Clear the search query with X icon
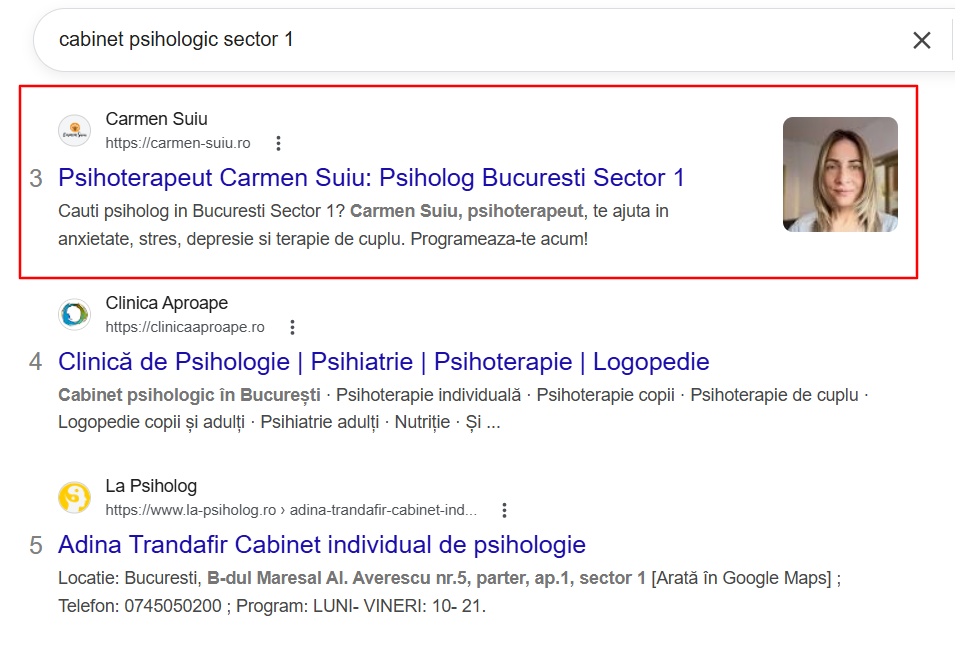This screenshot has width=955, height=650. click(922, 40)
